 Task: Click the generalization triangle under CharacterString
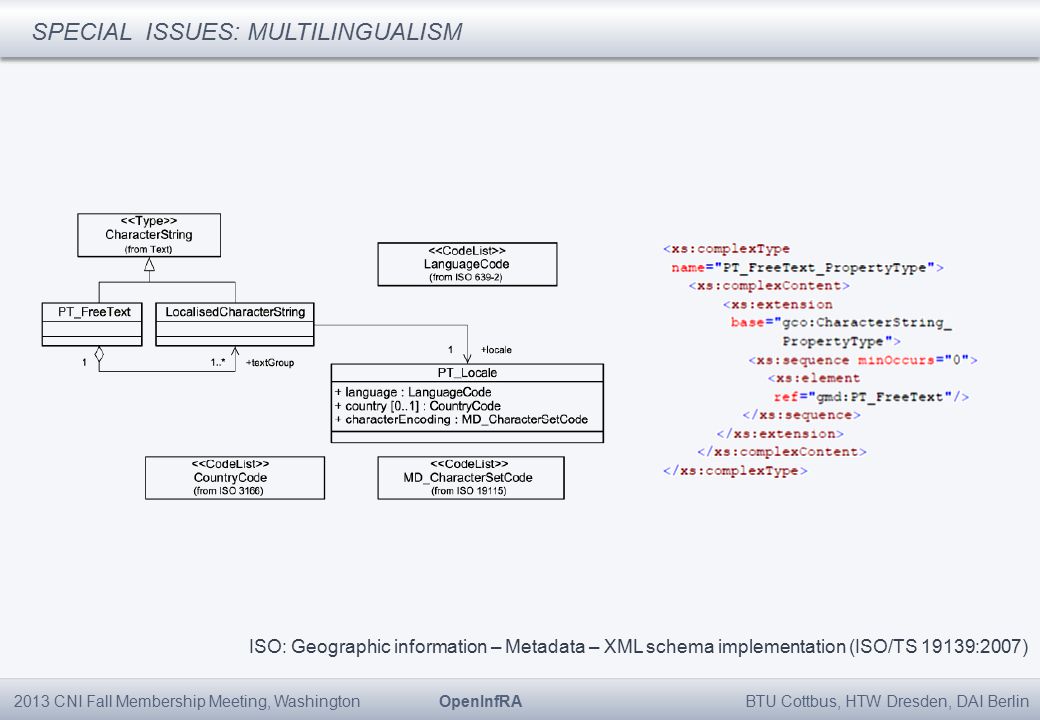point(149,265)
